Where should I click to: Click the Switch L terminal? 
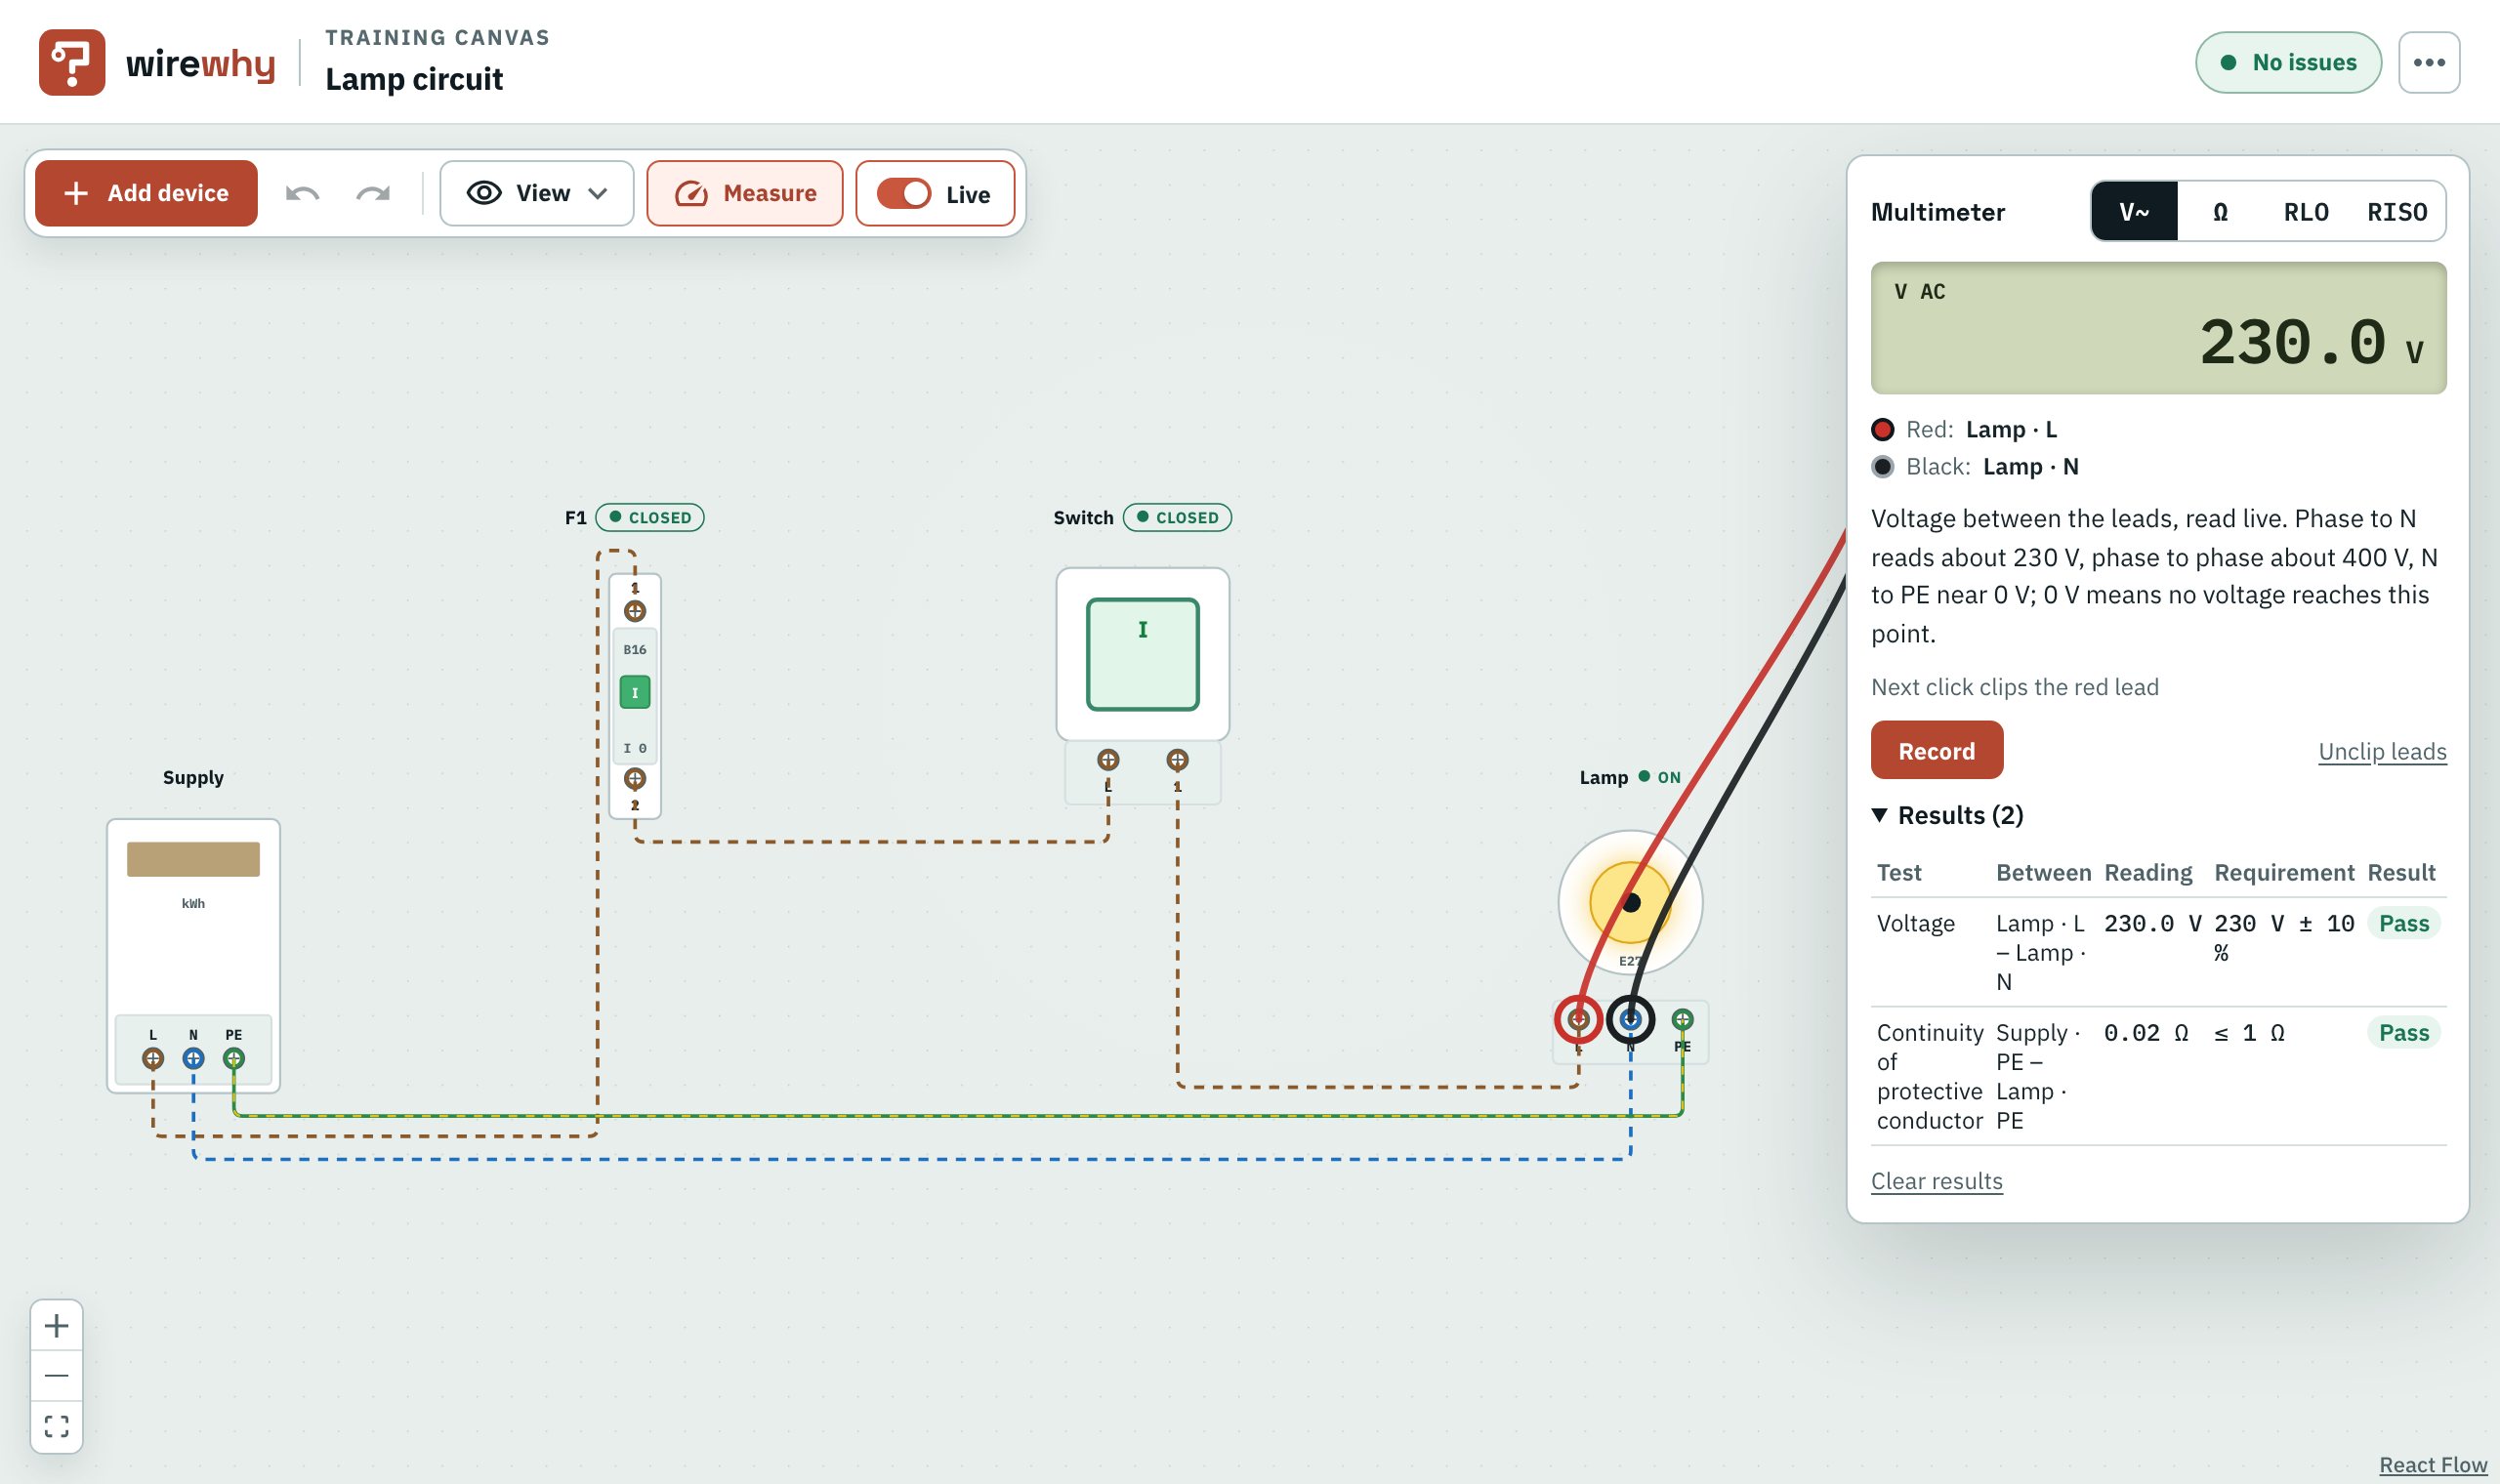1108,760
